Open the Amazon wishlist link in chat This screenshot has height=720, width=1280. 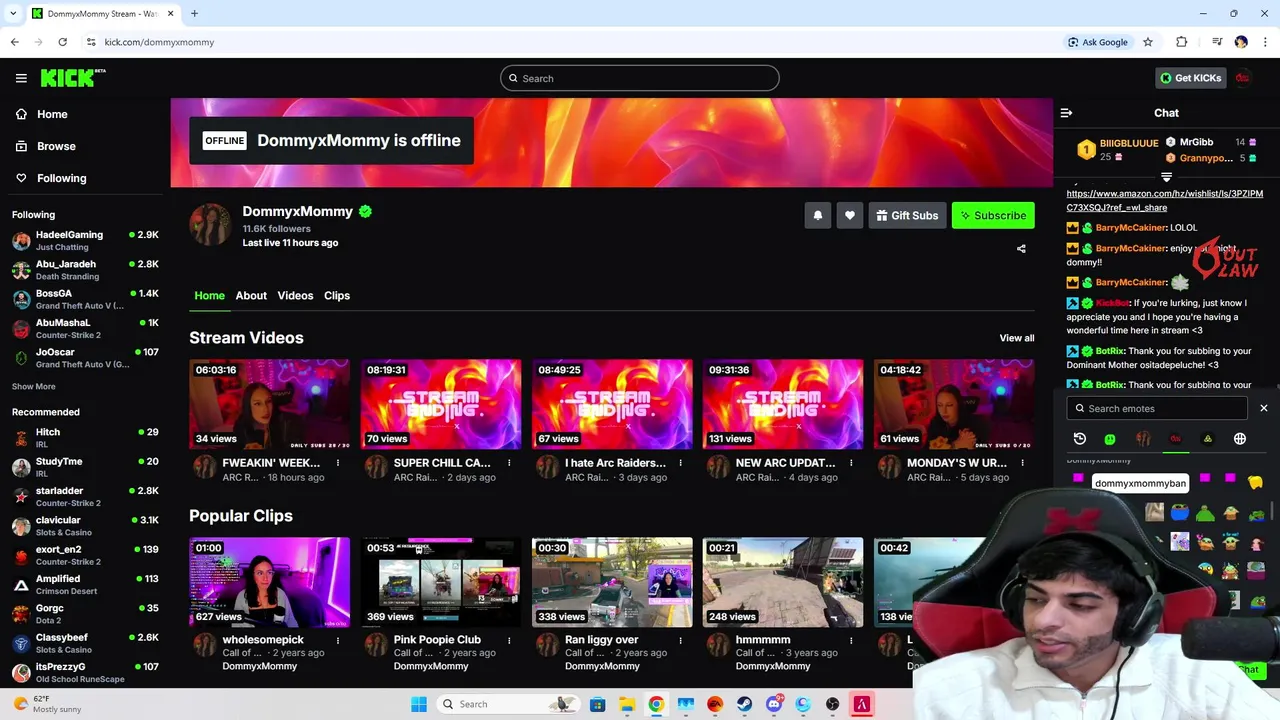(x=1164, y=200)
